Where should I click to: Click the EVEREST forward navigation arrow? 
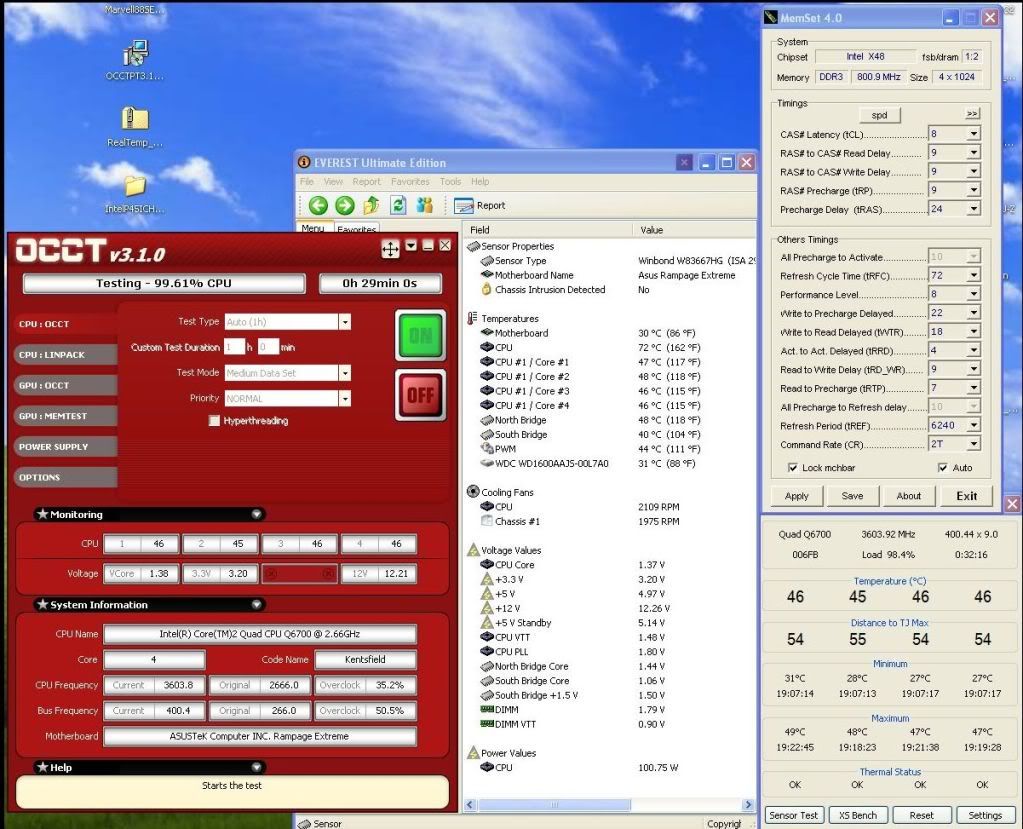pos(344,205)
